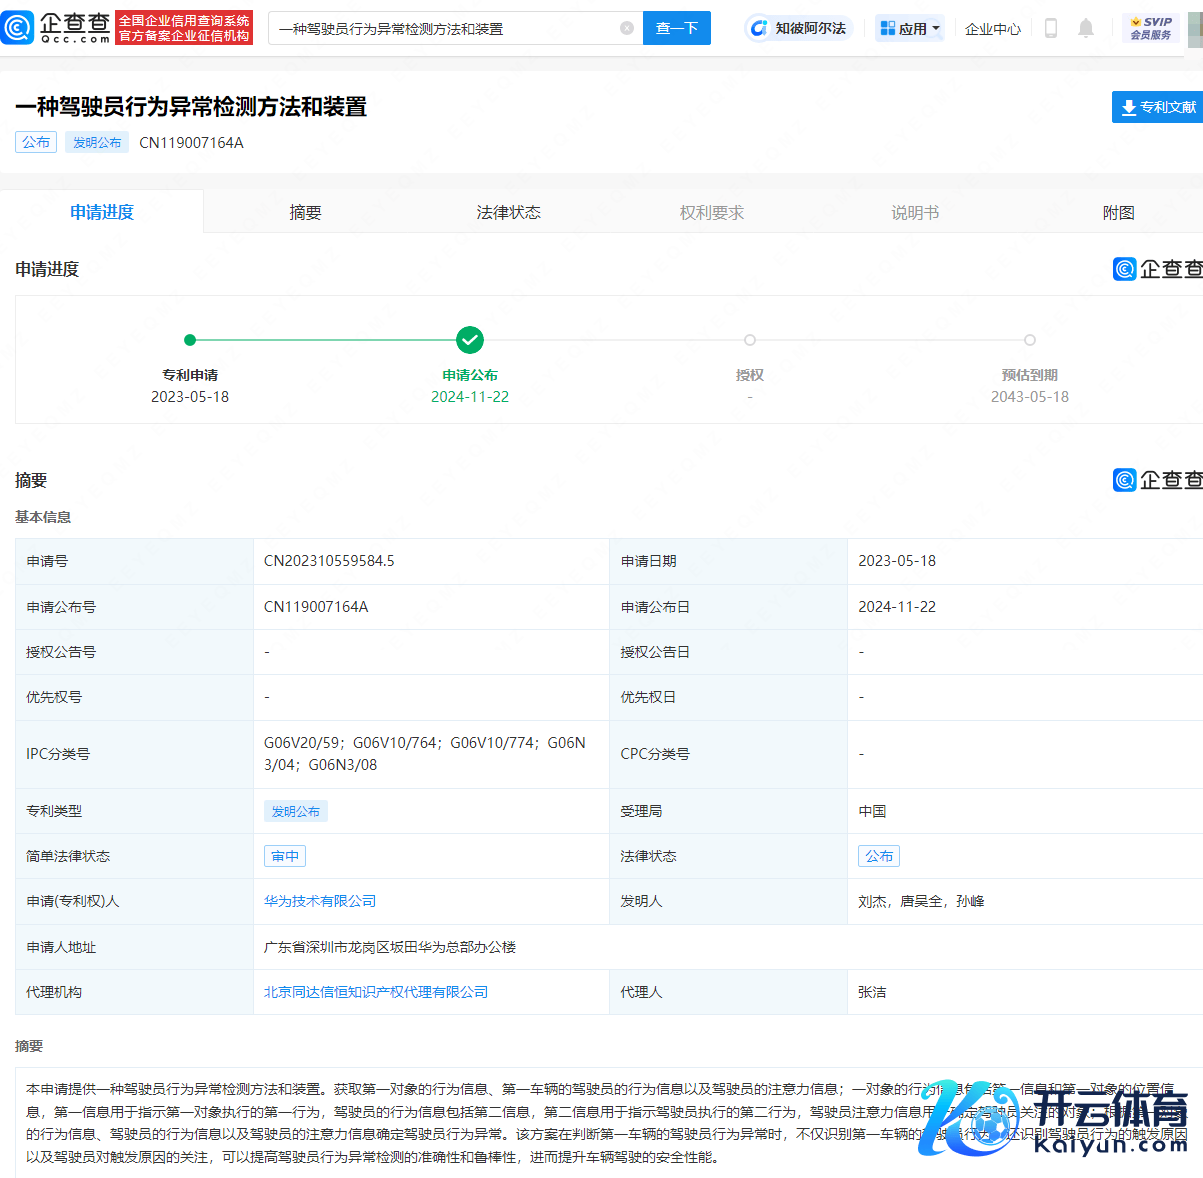
Task: Open the 北京同达信恒知识产权代理有限公司 agency link
Action: coord(376,992)
